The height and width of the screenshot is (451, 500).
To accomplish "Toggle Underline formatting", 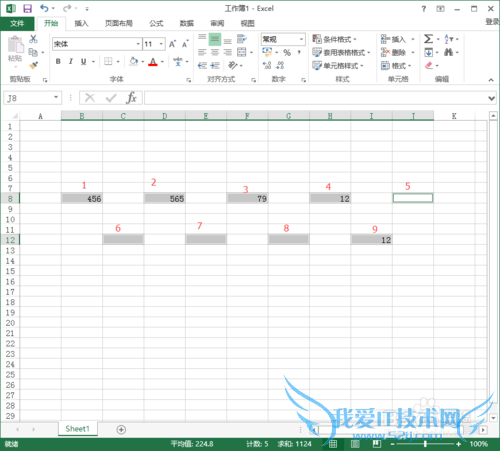I will point(84,61).
